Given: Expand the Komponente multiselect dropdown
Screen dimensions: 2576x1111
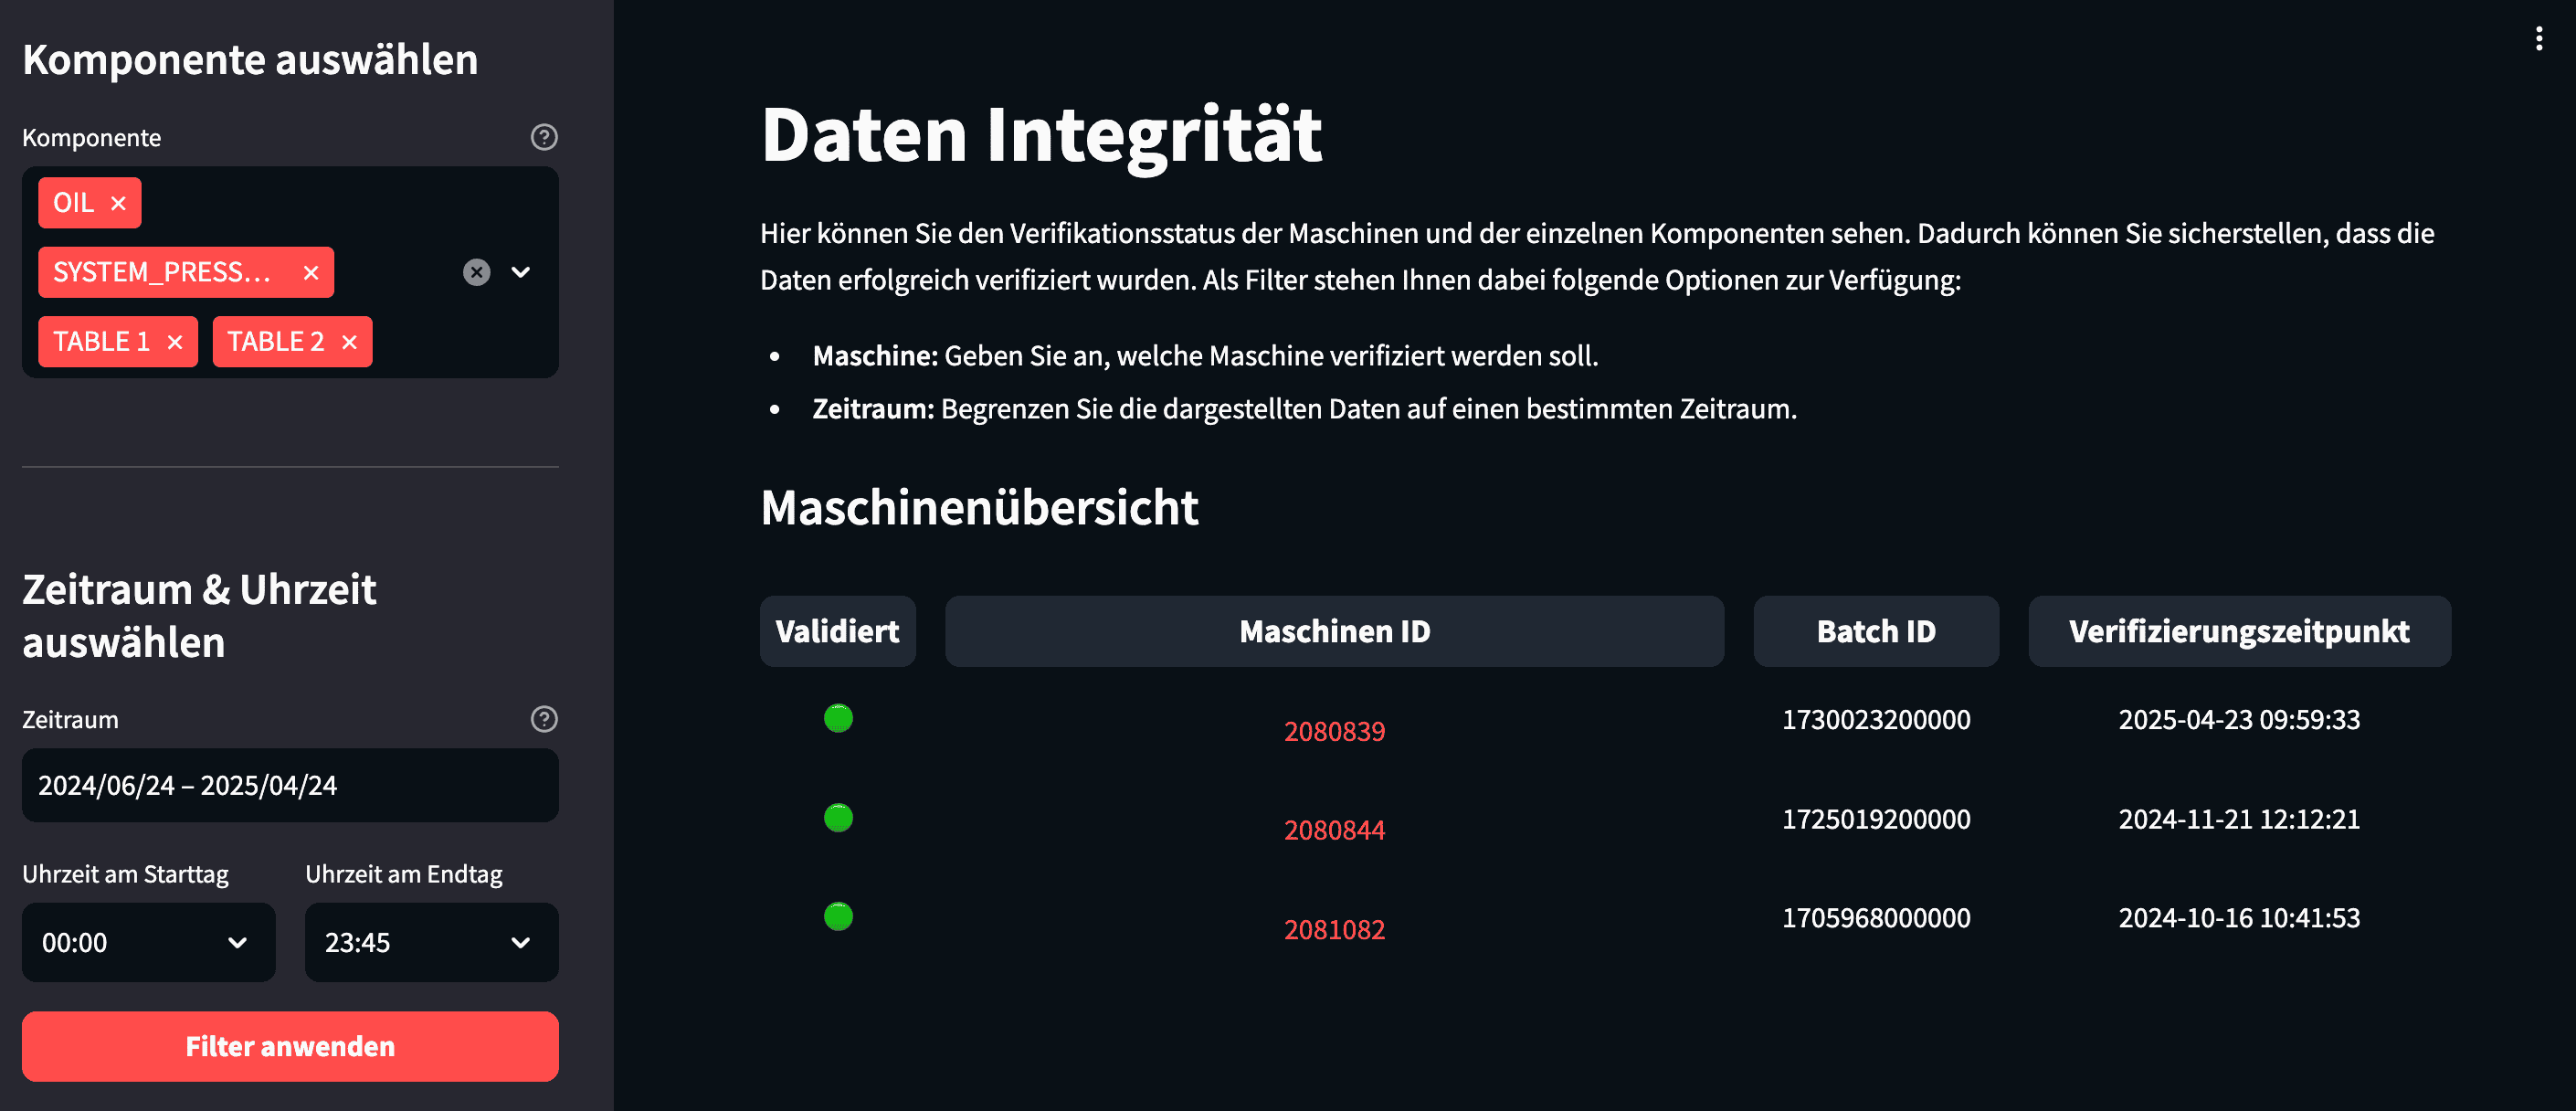Looking at the screenshot, I should (x=521, y=272).
